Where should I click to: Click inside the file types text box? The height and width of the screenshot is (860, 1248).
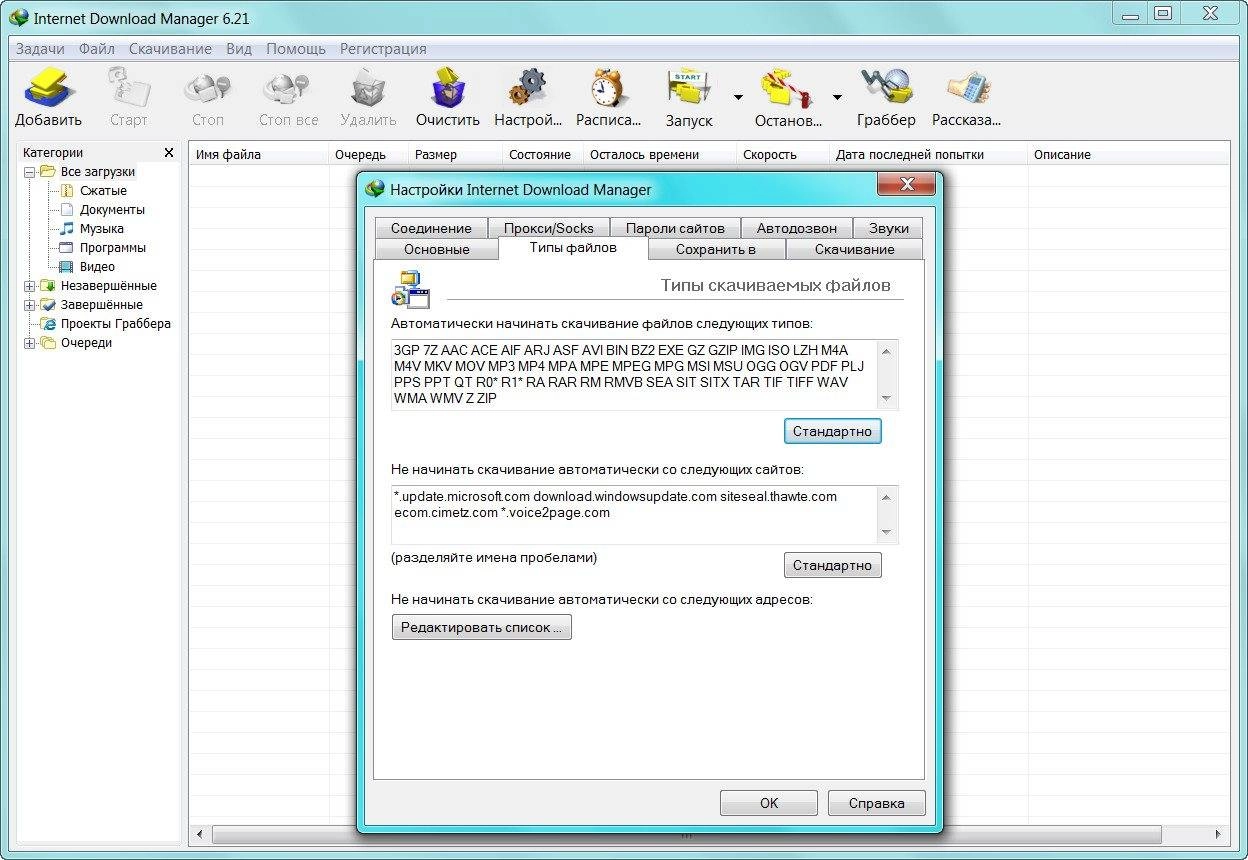pyautogui.click(x=634, y=374)
